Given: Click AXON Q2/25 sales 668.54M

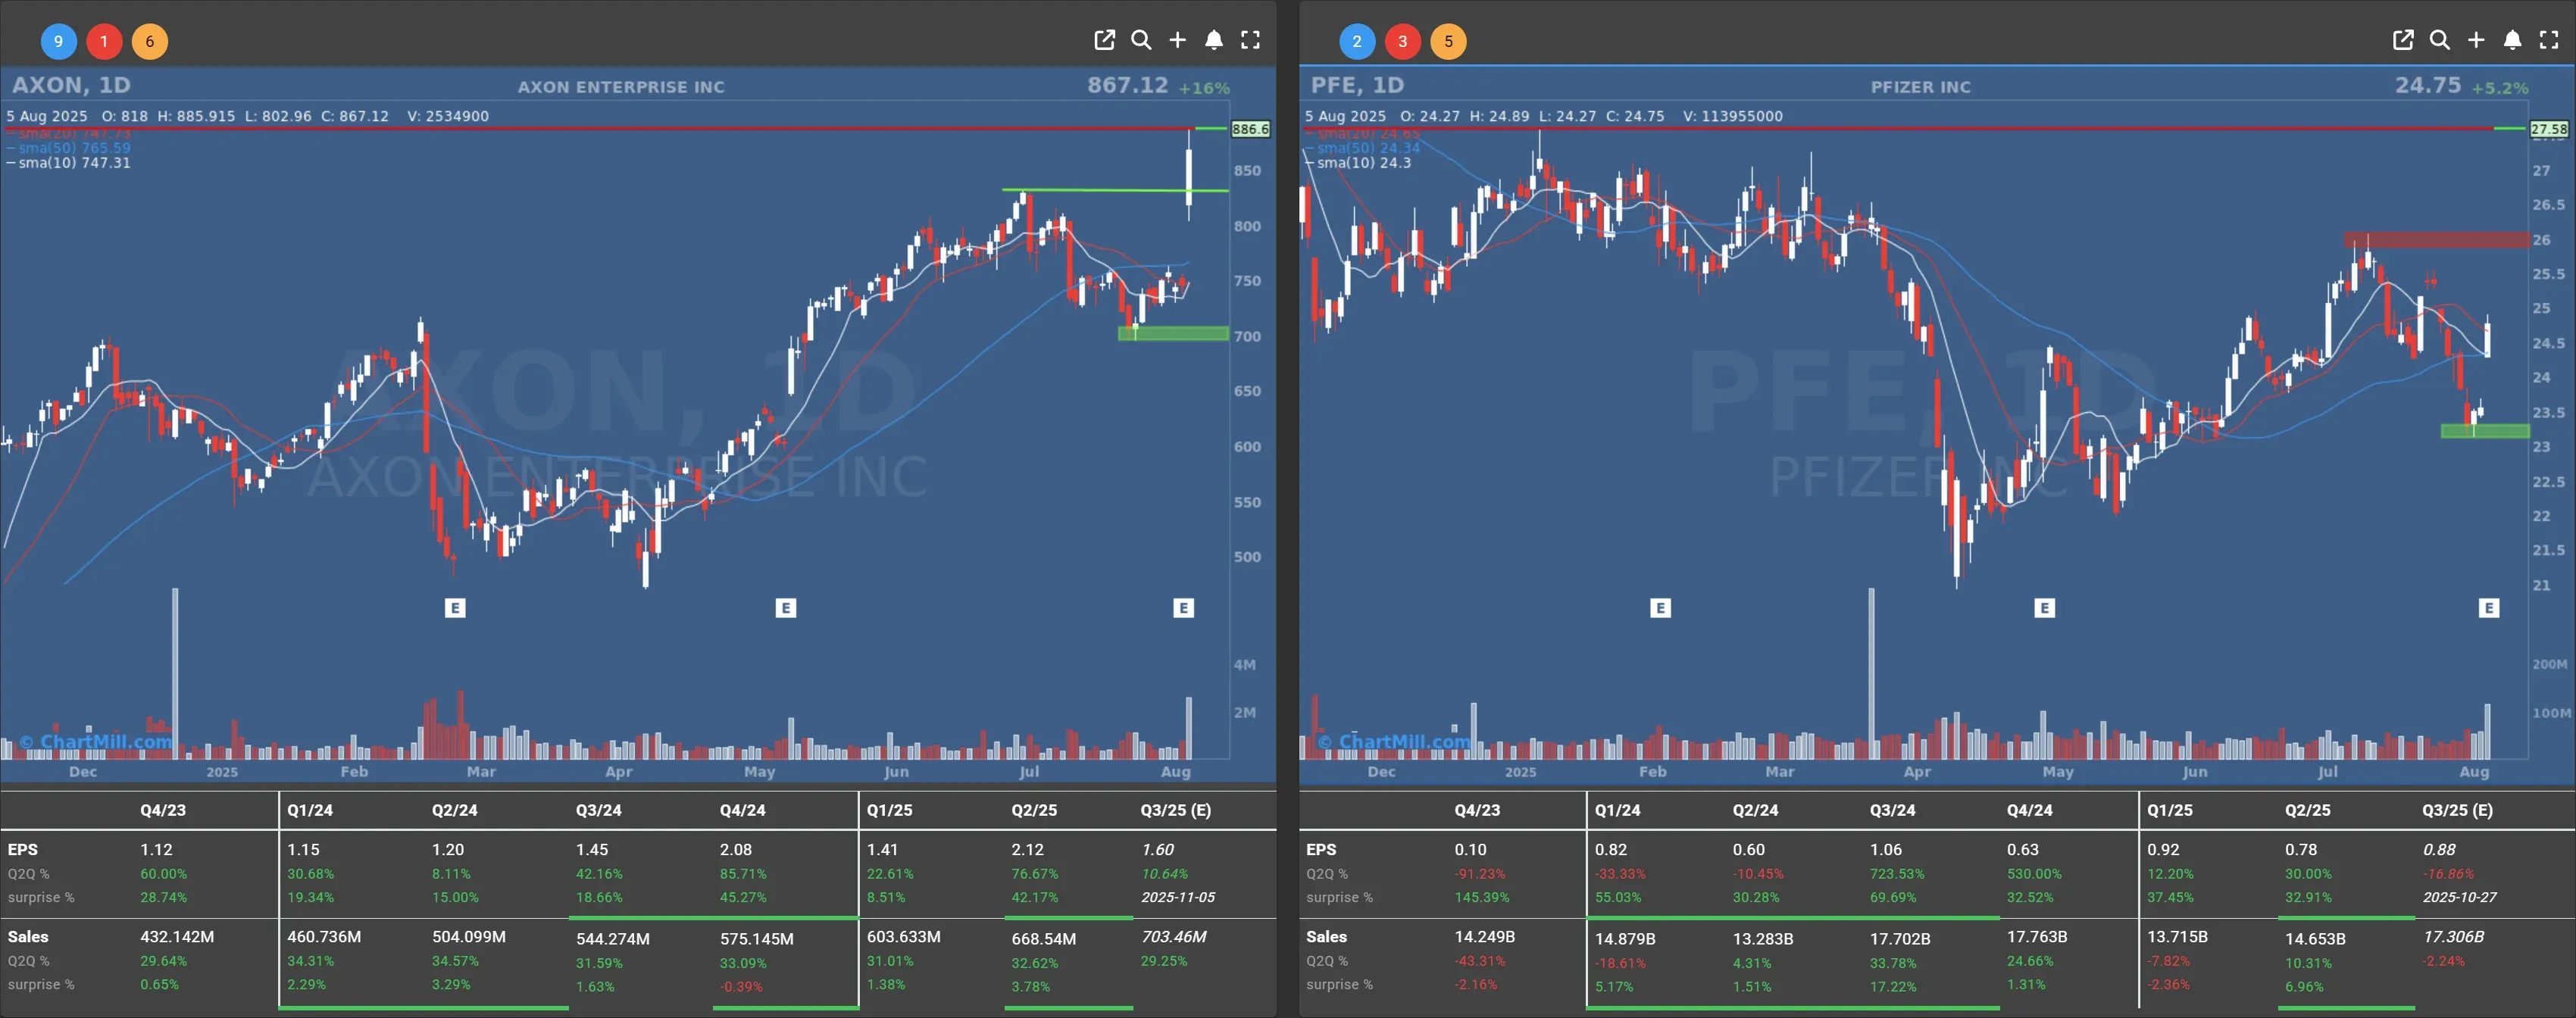Looking at the screenshot, I should tap(1044, 939).
